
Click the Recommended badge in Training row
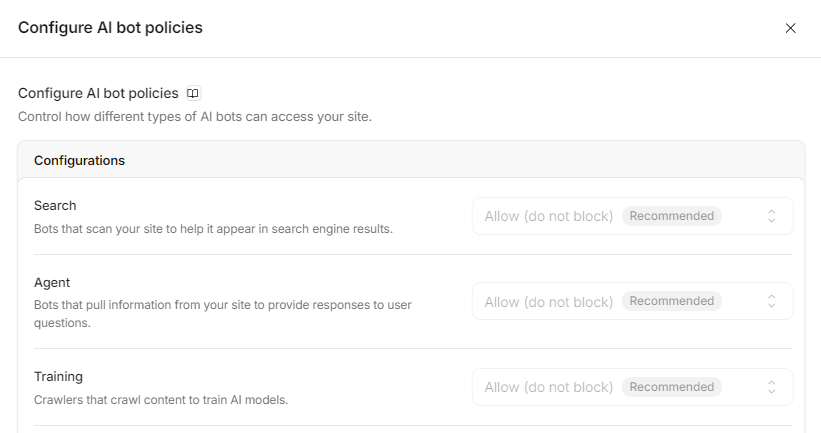click(x=671, y=387)
